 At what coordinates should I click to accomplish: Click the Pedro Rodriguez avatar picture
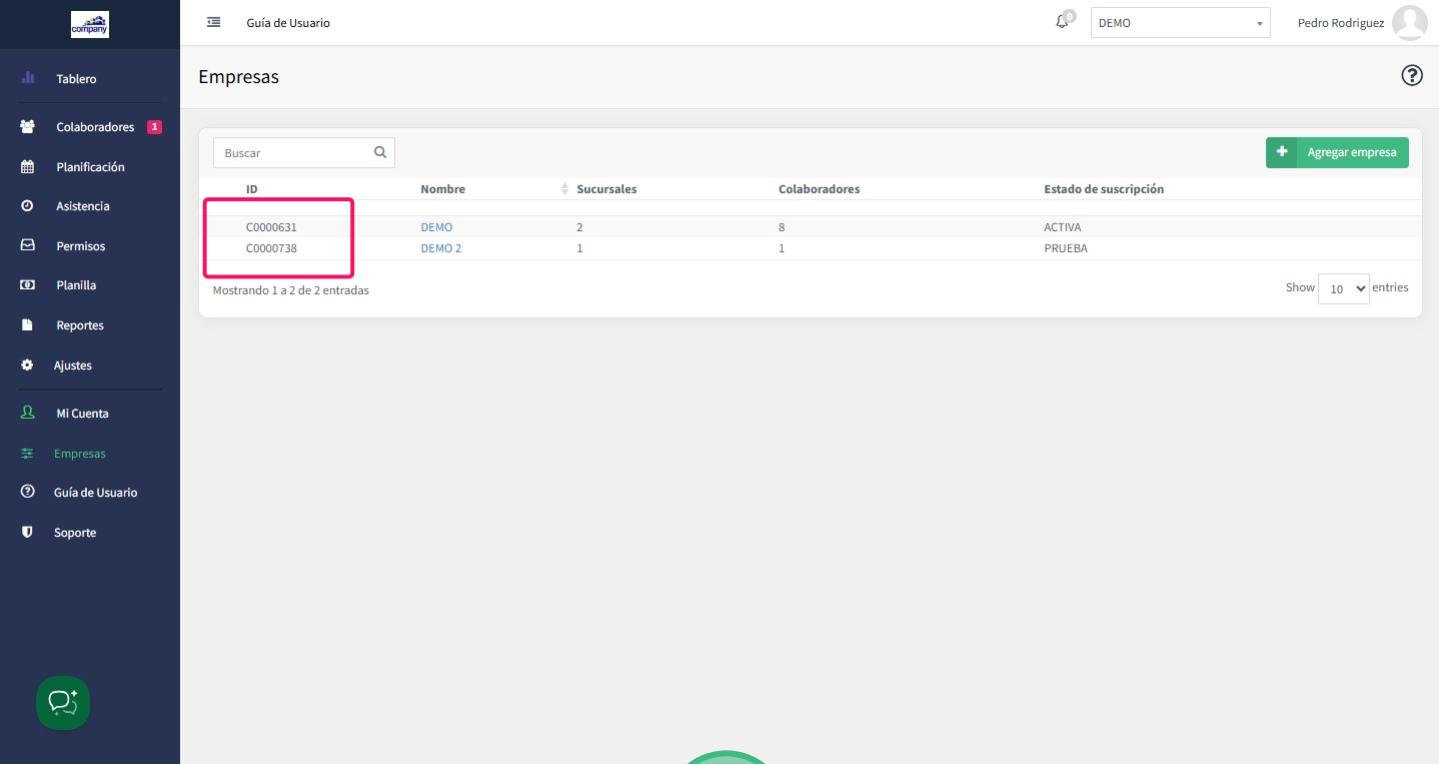(x=1410, y=23)
